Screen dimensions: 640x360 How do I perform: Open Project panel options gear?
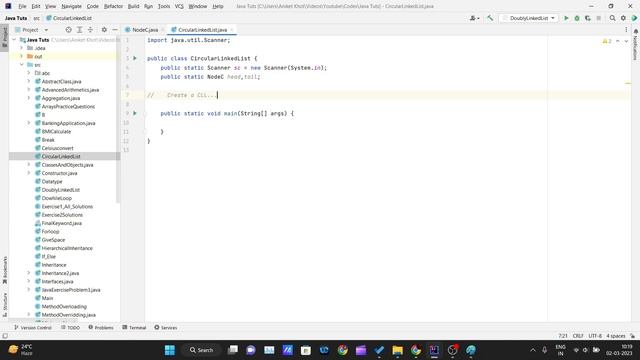point(104,30)
